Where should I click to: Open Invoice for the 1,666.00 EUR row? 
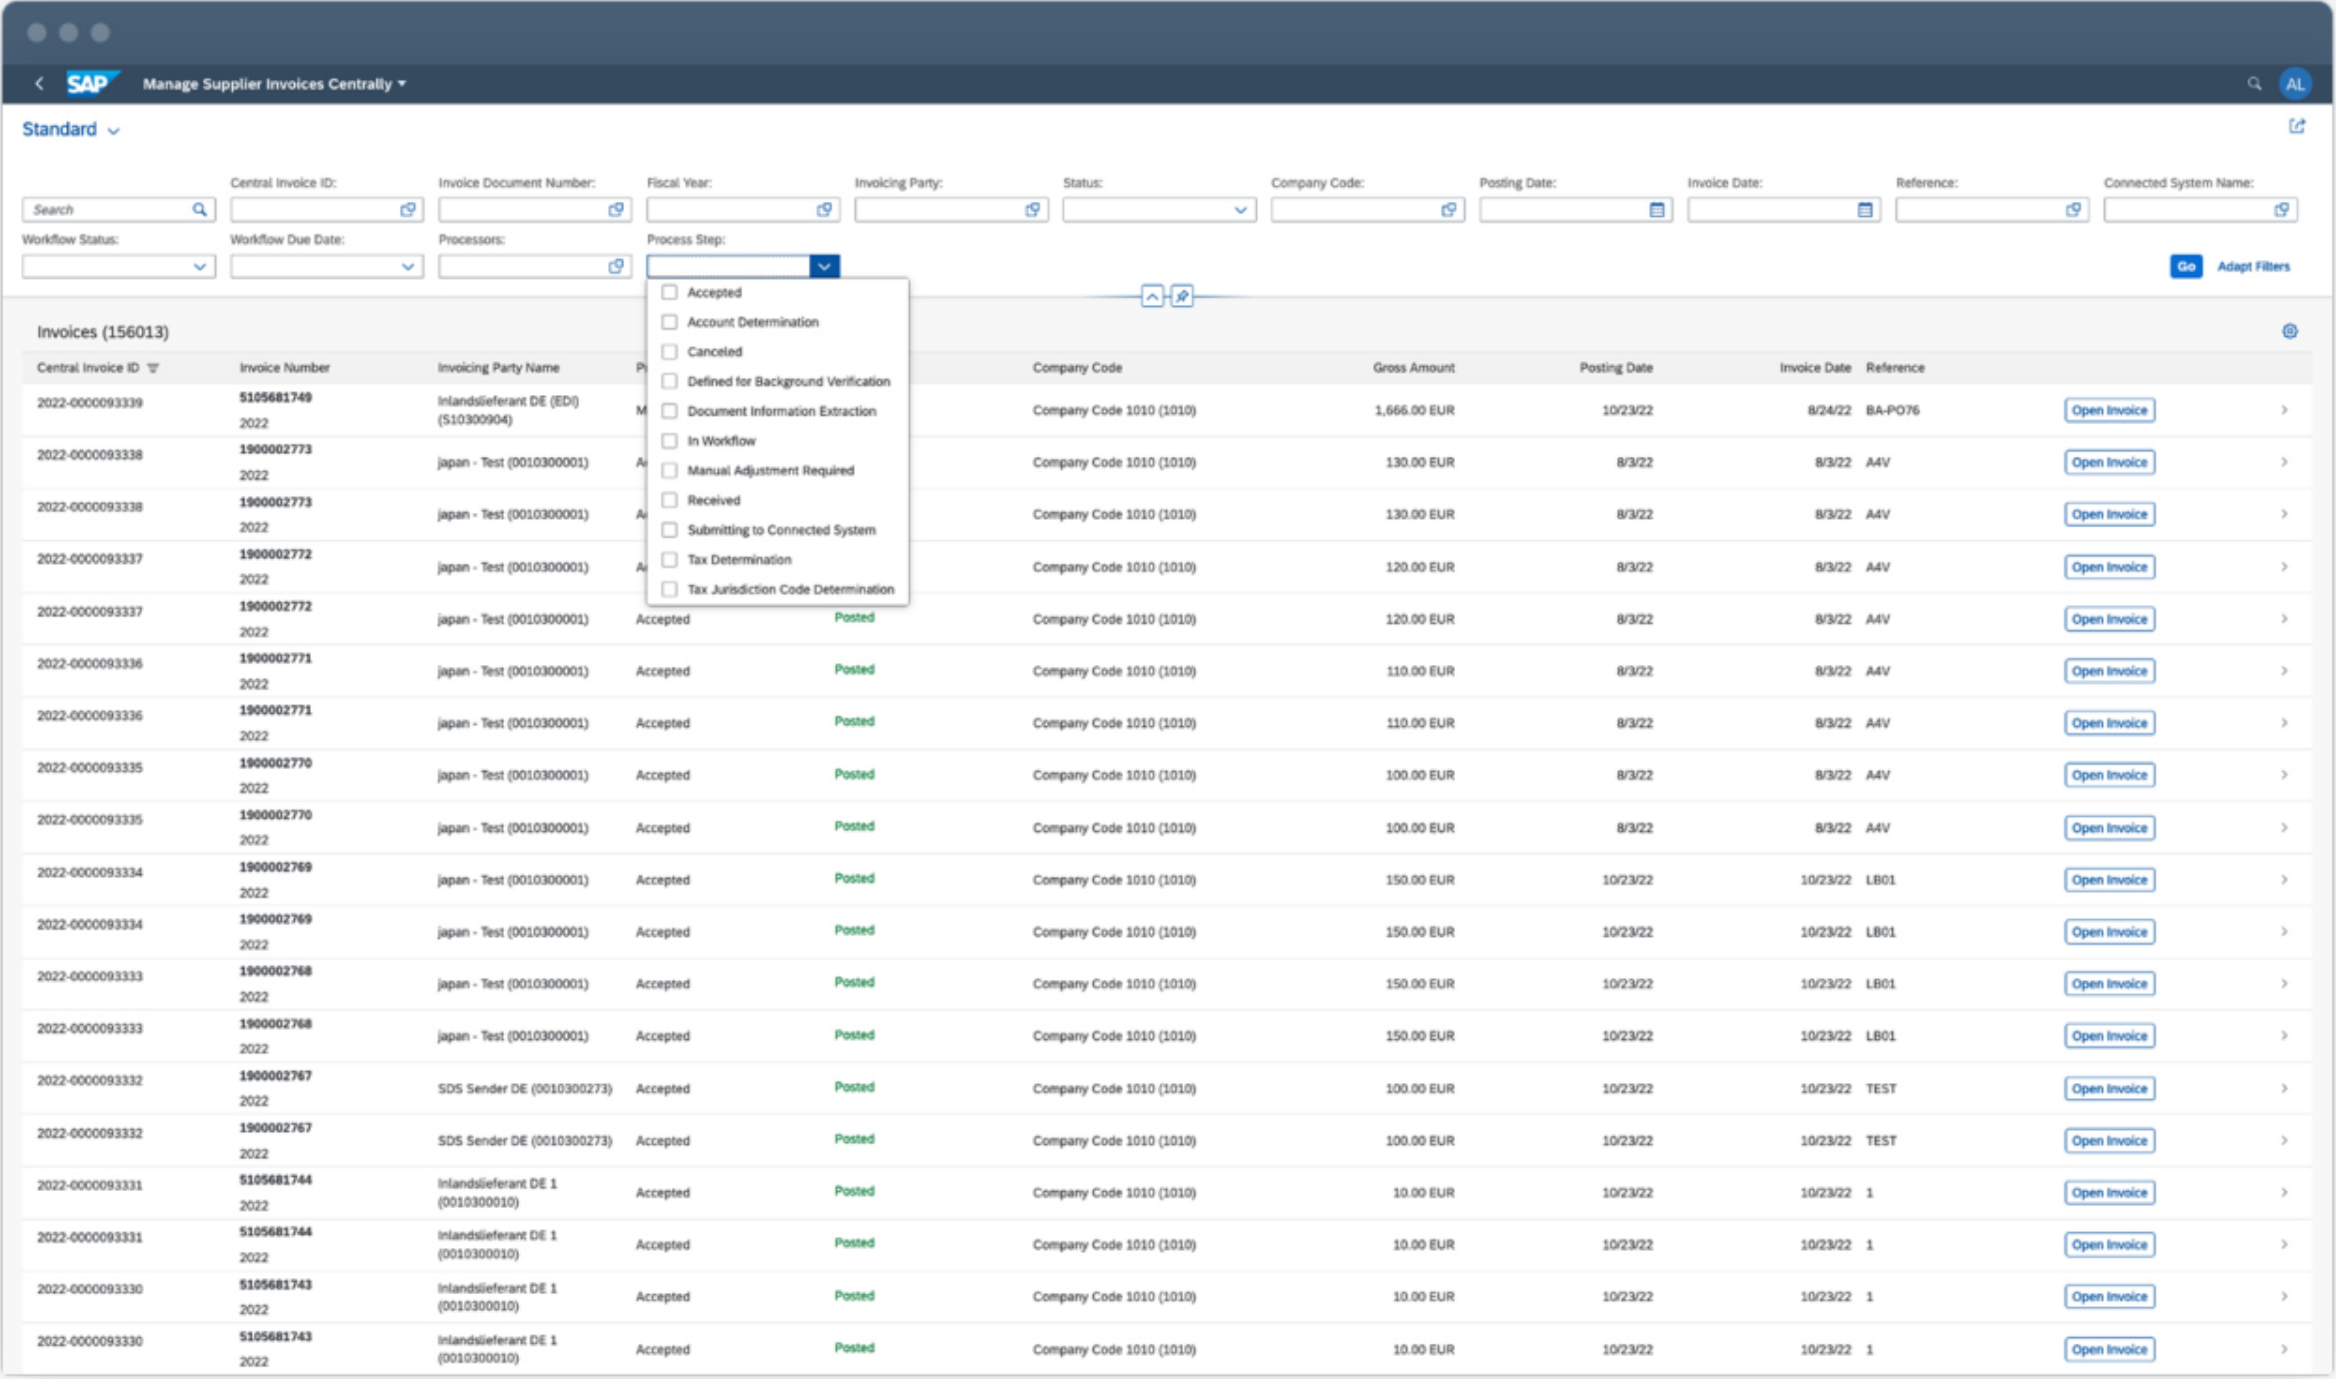2109,411
